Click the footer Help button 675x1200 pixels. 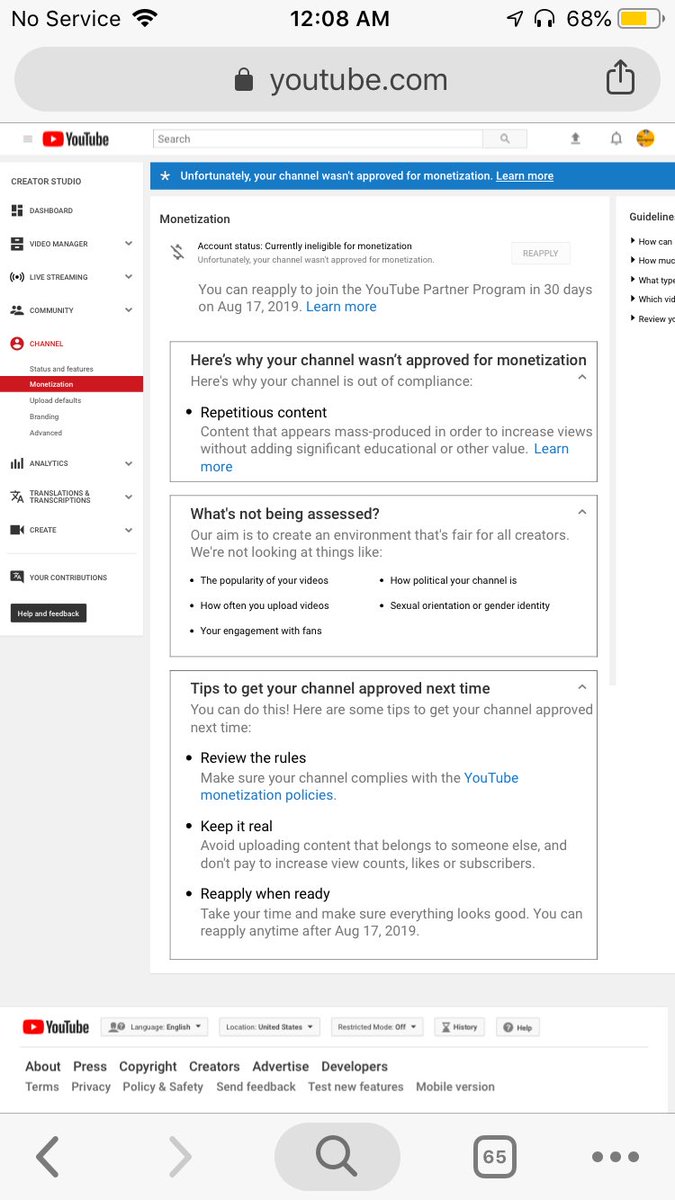pyautogui.click(x=518, y=1027)
